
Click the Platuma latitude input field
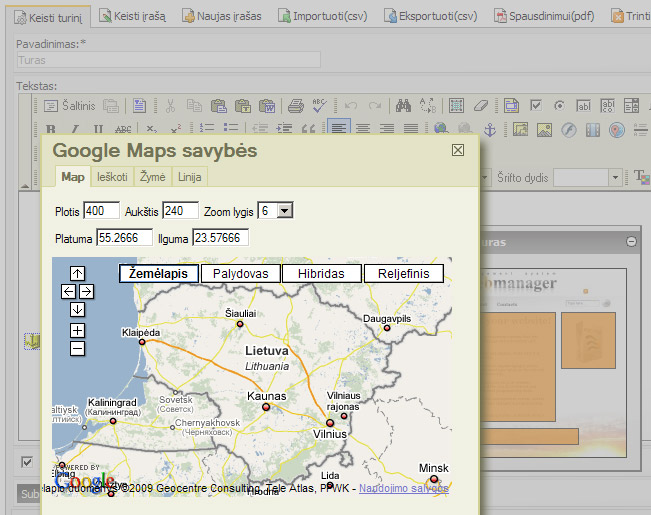(124, 238)
